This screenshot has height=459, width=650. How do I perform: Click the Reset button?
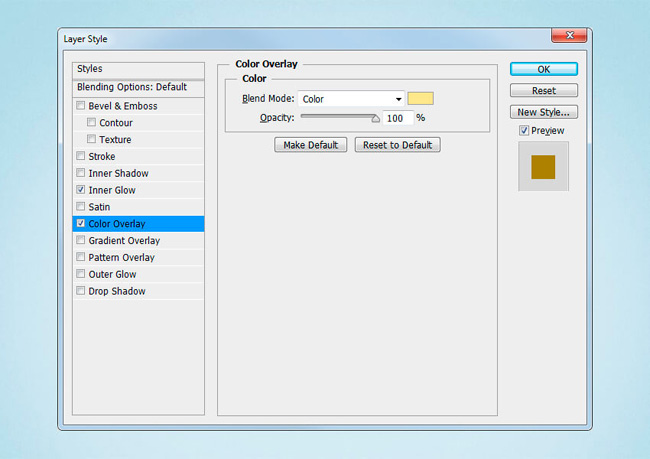tap(544, 90)
